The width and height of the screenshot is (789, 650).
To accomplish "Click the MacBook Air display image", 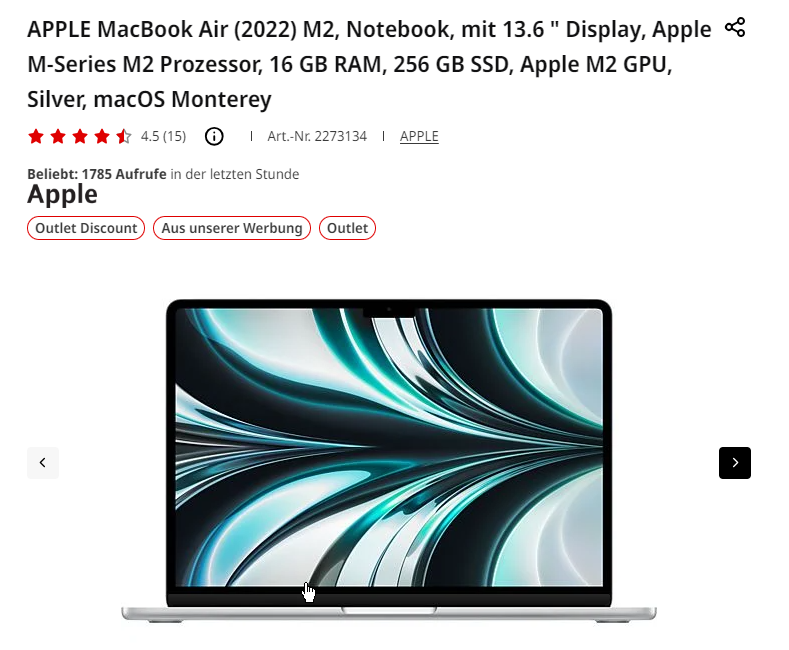I will (x=389, y=447).
